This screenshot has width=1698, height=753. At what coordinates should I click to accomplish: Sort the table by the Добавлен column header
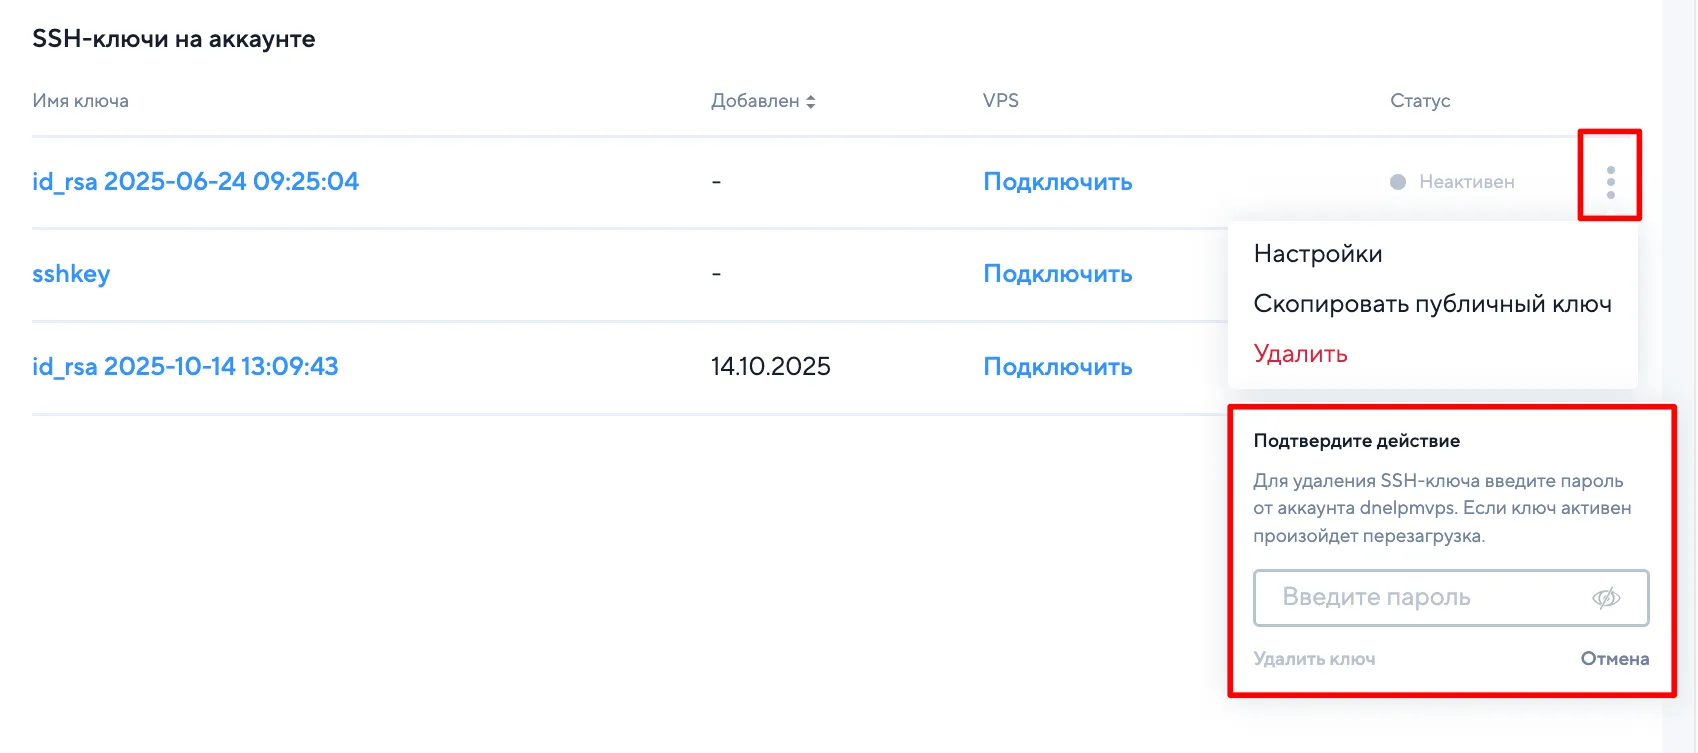click(755, 101)
